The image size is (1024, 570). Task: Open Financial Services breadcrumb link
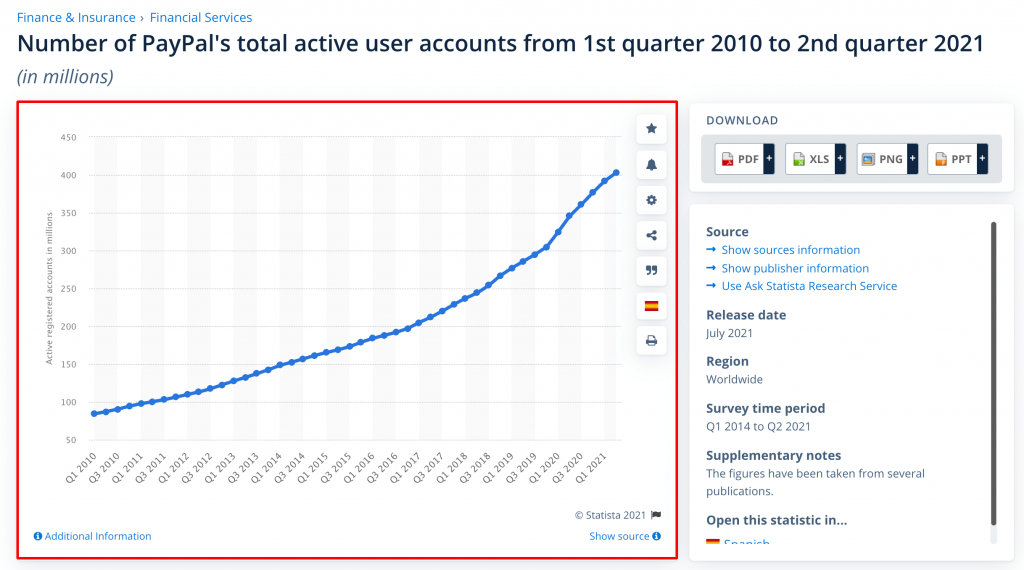coord(201,18)
